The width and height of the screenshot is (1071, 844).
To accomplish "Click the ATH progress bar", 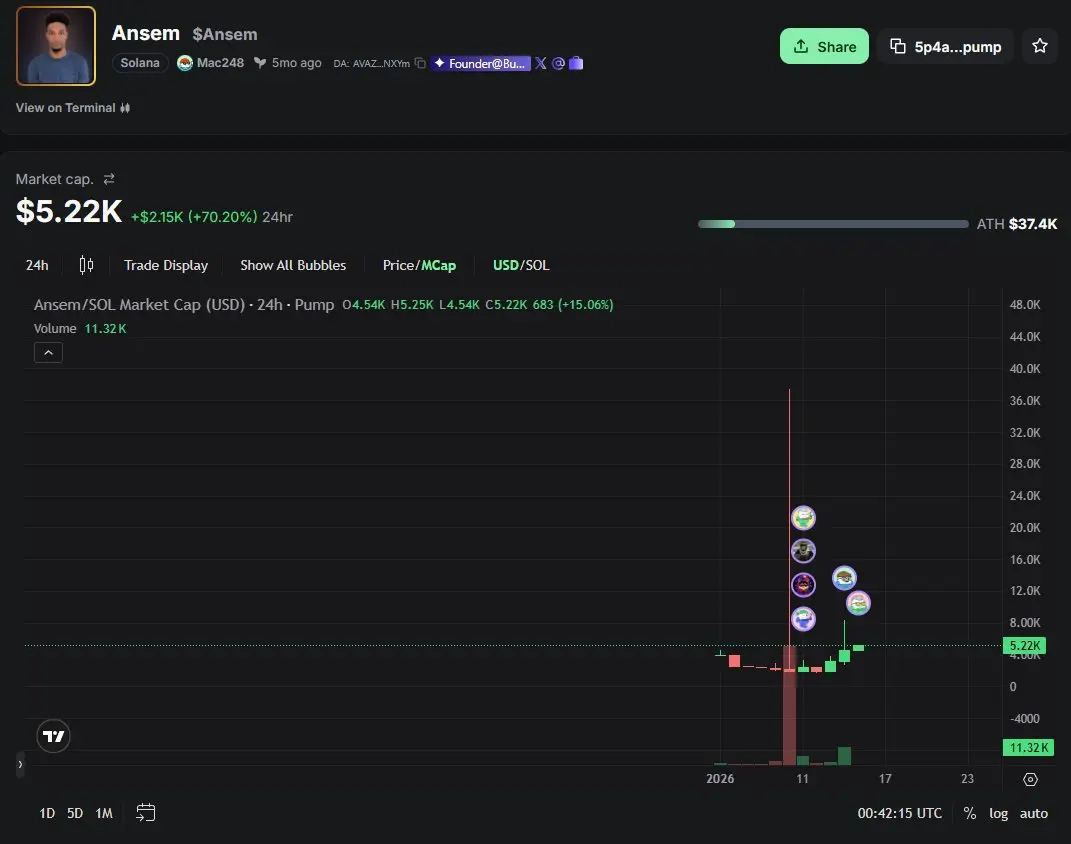I will (x=833, y=224).
